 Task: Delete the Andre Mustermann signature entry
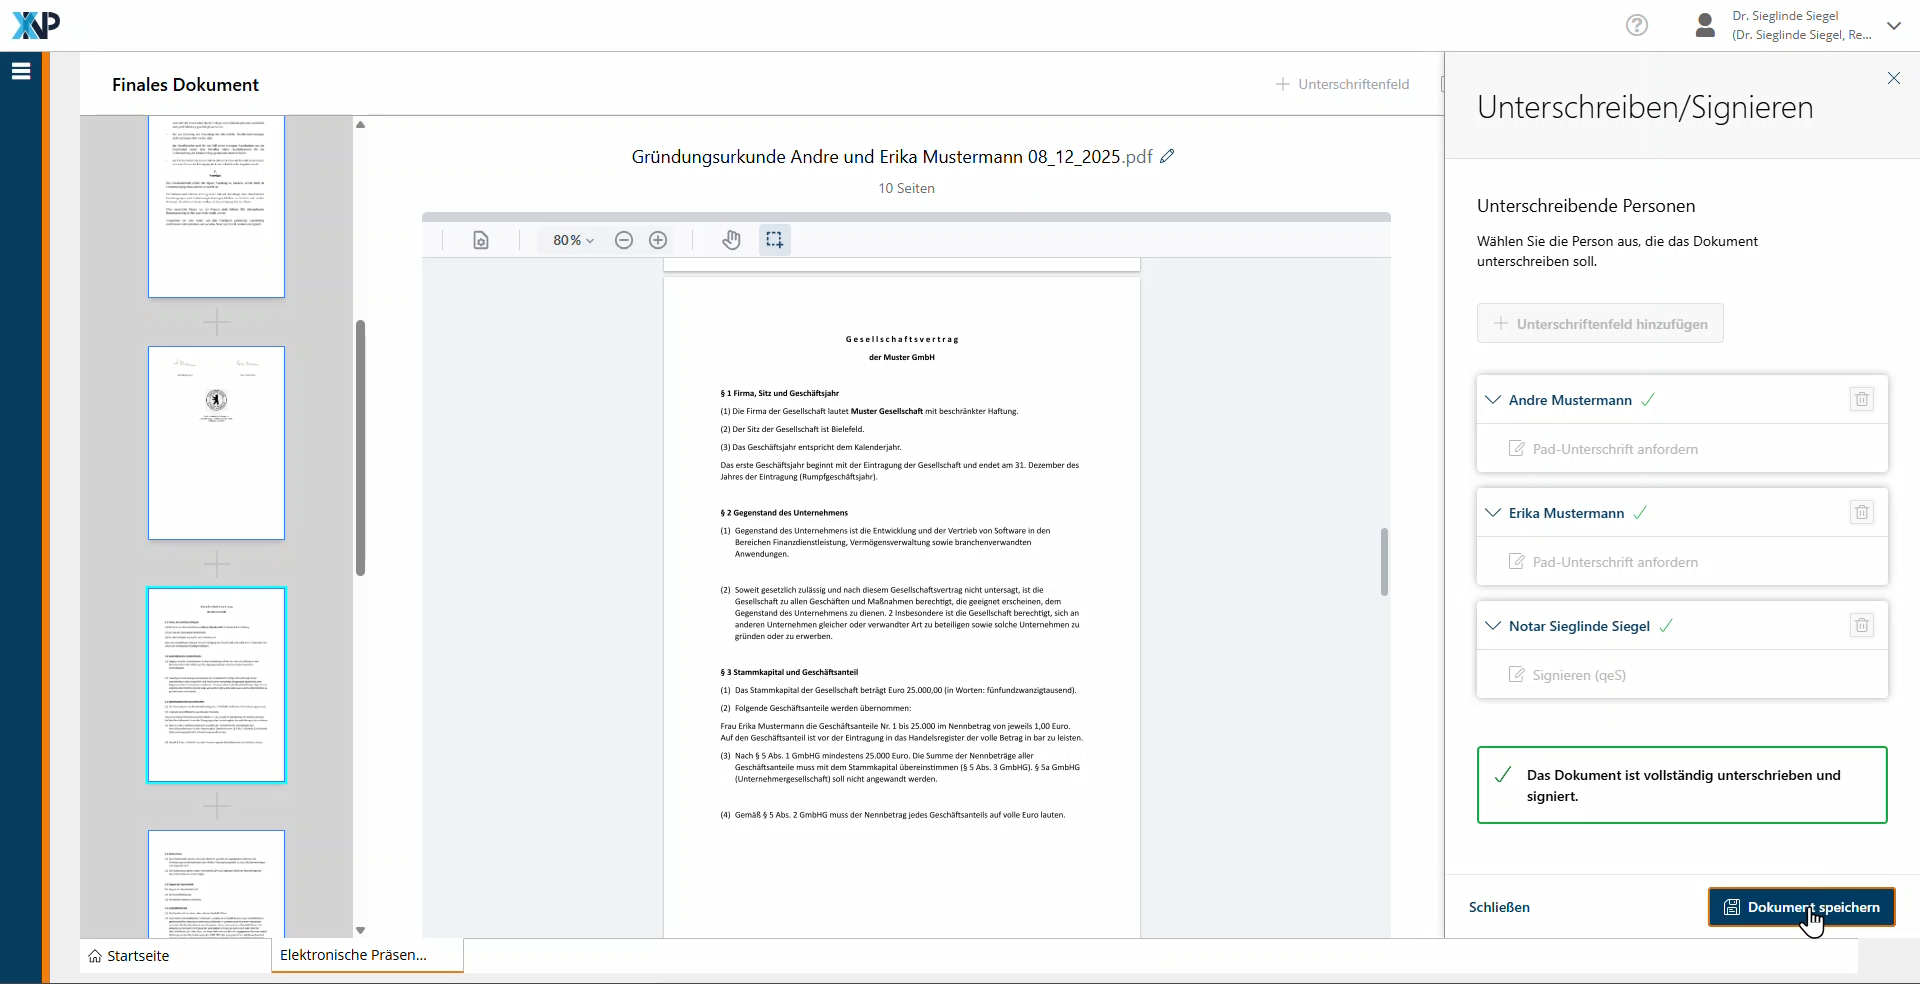coord(1861,400)
